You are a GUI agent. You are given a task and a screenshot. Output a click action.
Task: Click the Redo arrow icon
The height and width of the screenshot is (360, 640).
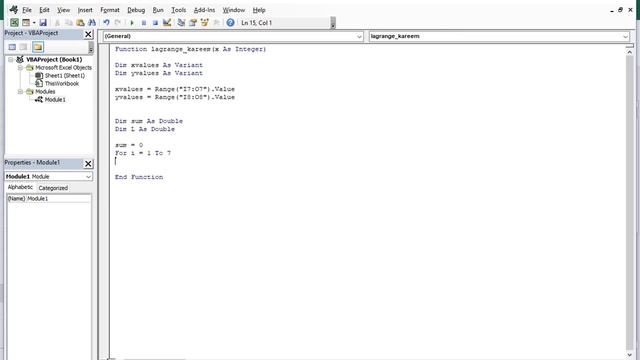pyautogui.click(x=118, y=23)
